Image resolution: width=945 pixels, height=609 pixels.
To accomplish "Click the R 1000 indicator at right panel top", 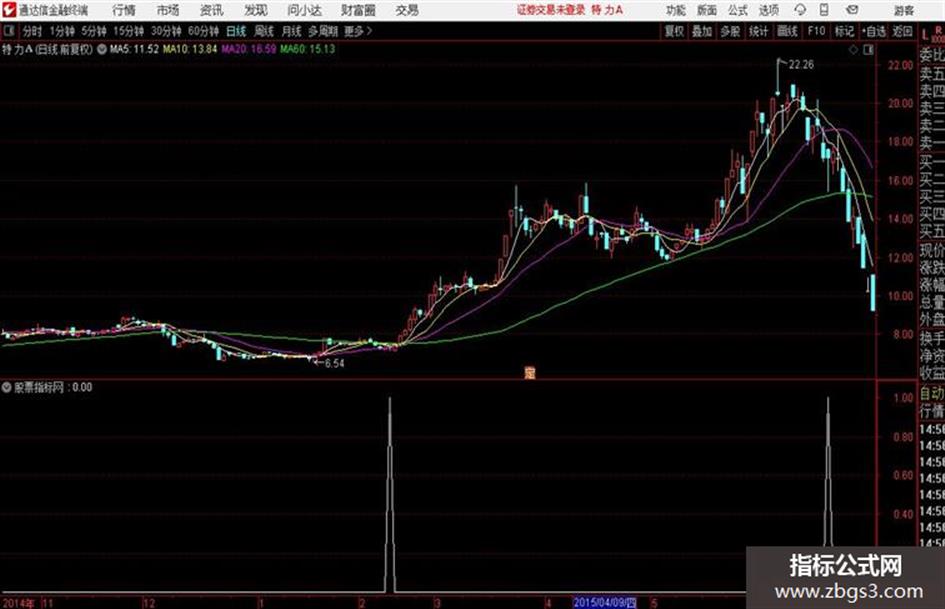I will [x=938, y=33].
